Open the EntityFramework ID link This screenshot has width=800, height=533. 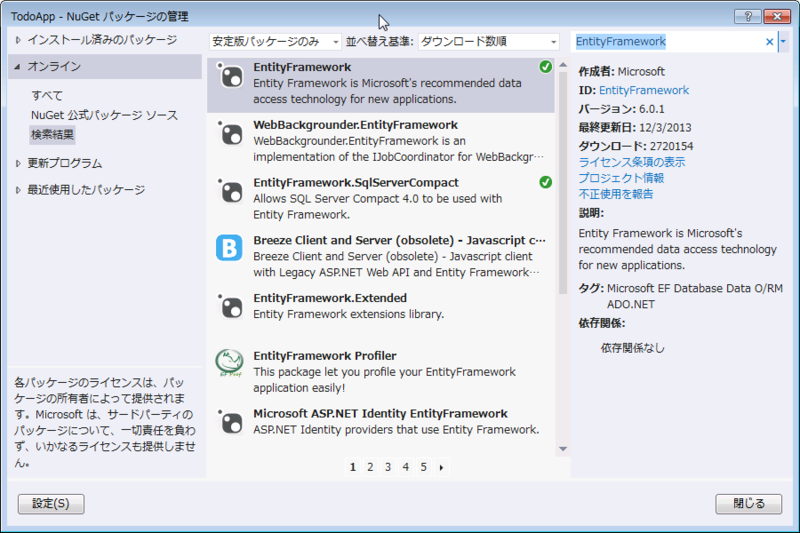[644, 90]
